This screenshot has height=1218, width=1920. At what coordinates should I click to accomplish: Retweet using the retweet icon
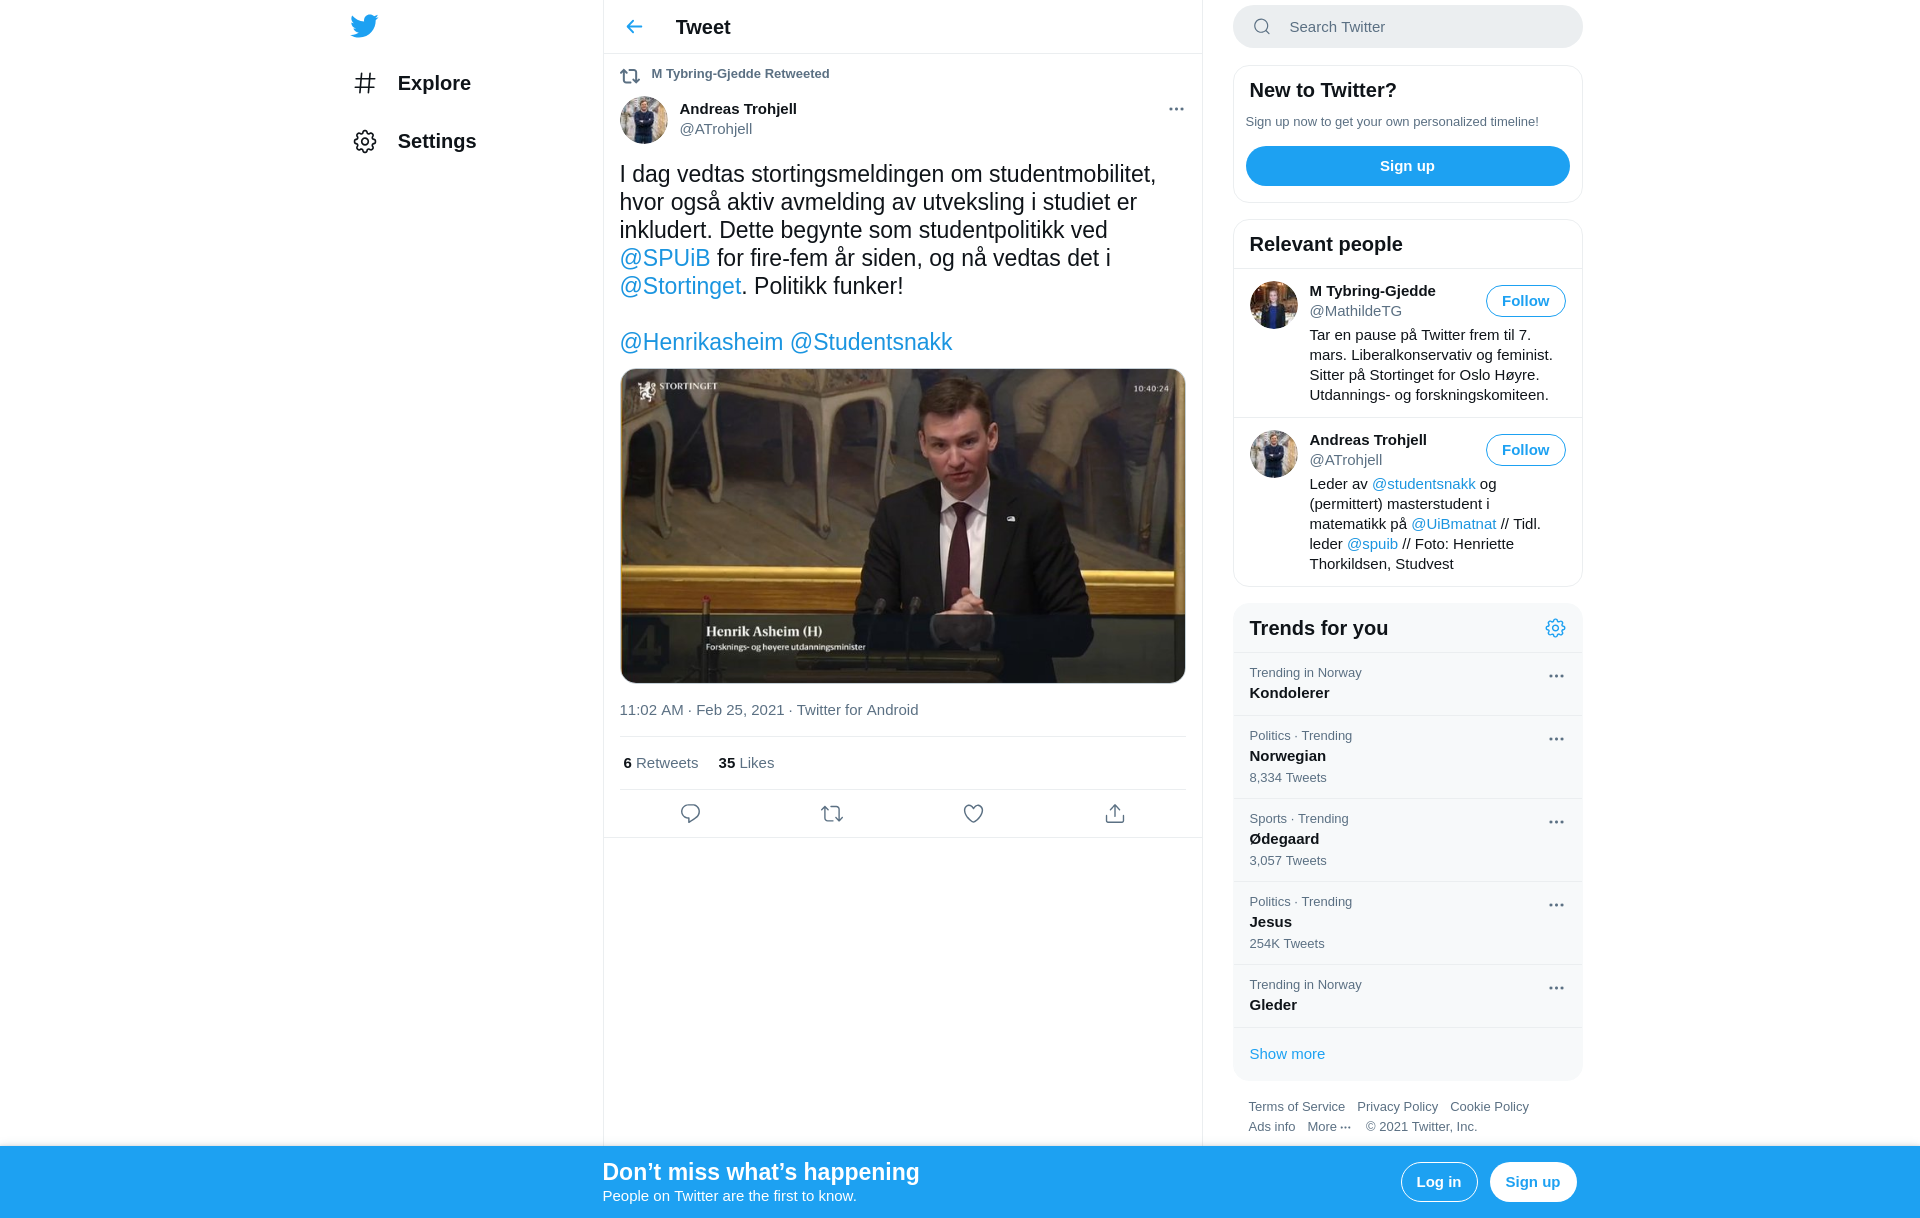pyautogui.click(x=832, y=814)
